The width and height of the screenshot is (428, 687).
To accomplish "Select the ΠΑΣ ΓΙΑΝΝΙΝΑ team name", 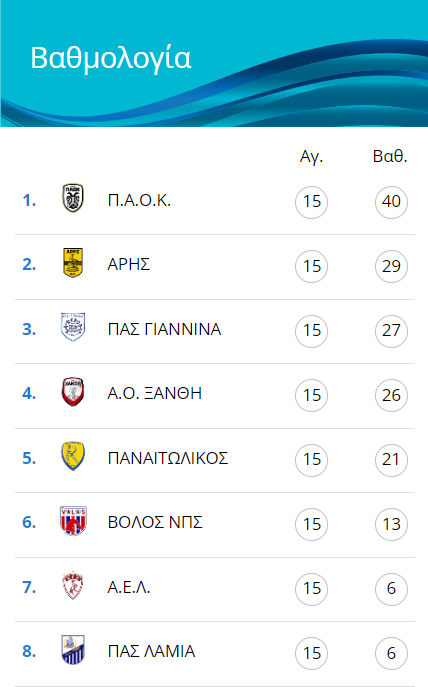I will (164, 329).
